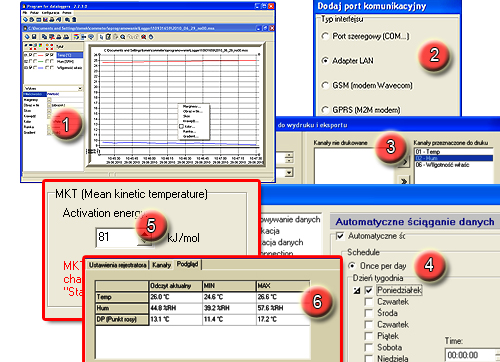Click the 44.8 %RH current Hum cell

pyautogui.click(x=175, y=308)
